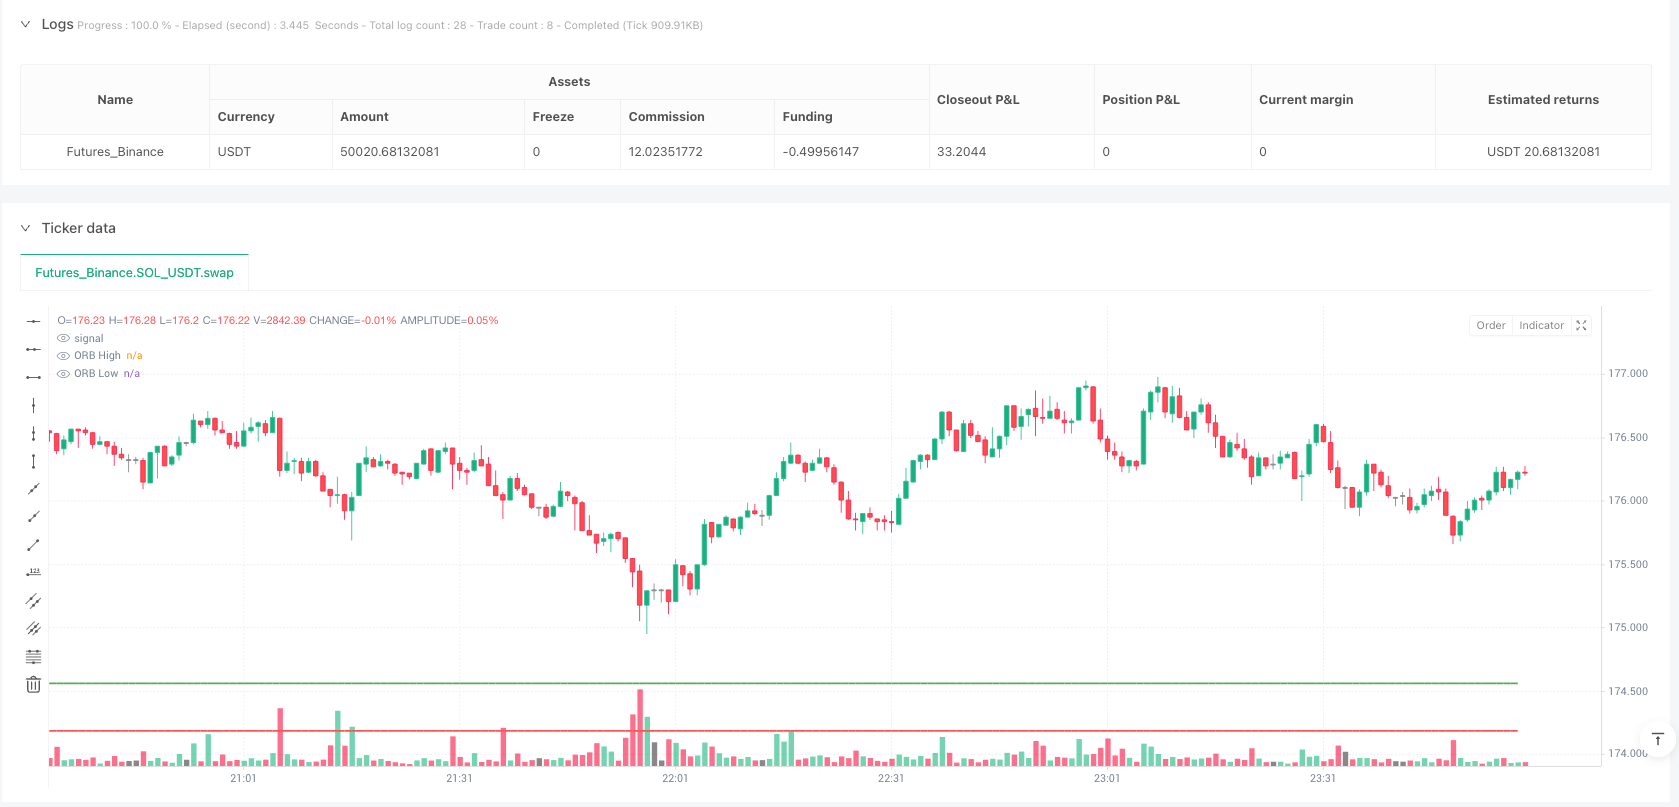Select the Fibonacci retracement lines tool
The image size is (1679, 807).
(x=33, y=657)
